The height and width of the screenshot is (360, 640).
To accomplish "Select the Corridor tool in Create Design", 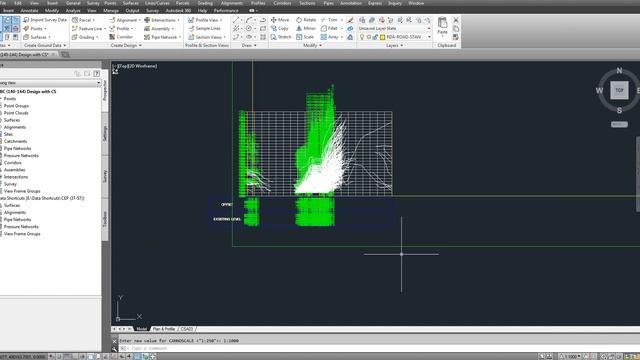I will pos(121,37).
